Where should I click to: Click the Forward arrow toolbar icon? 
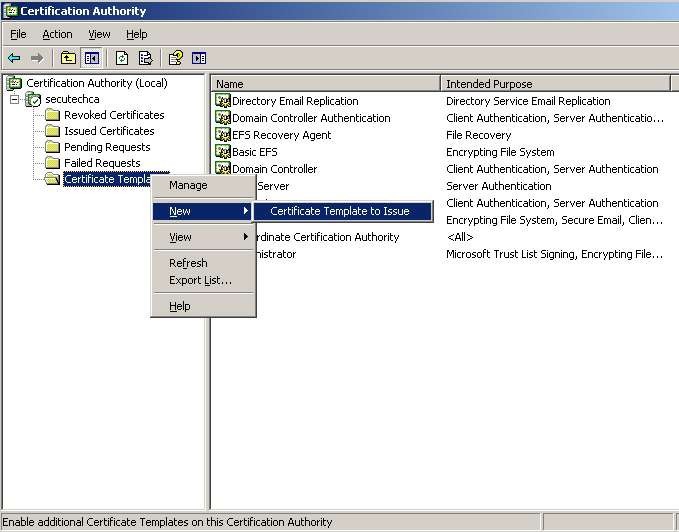coord(37,58)
